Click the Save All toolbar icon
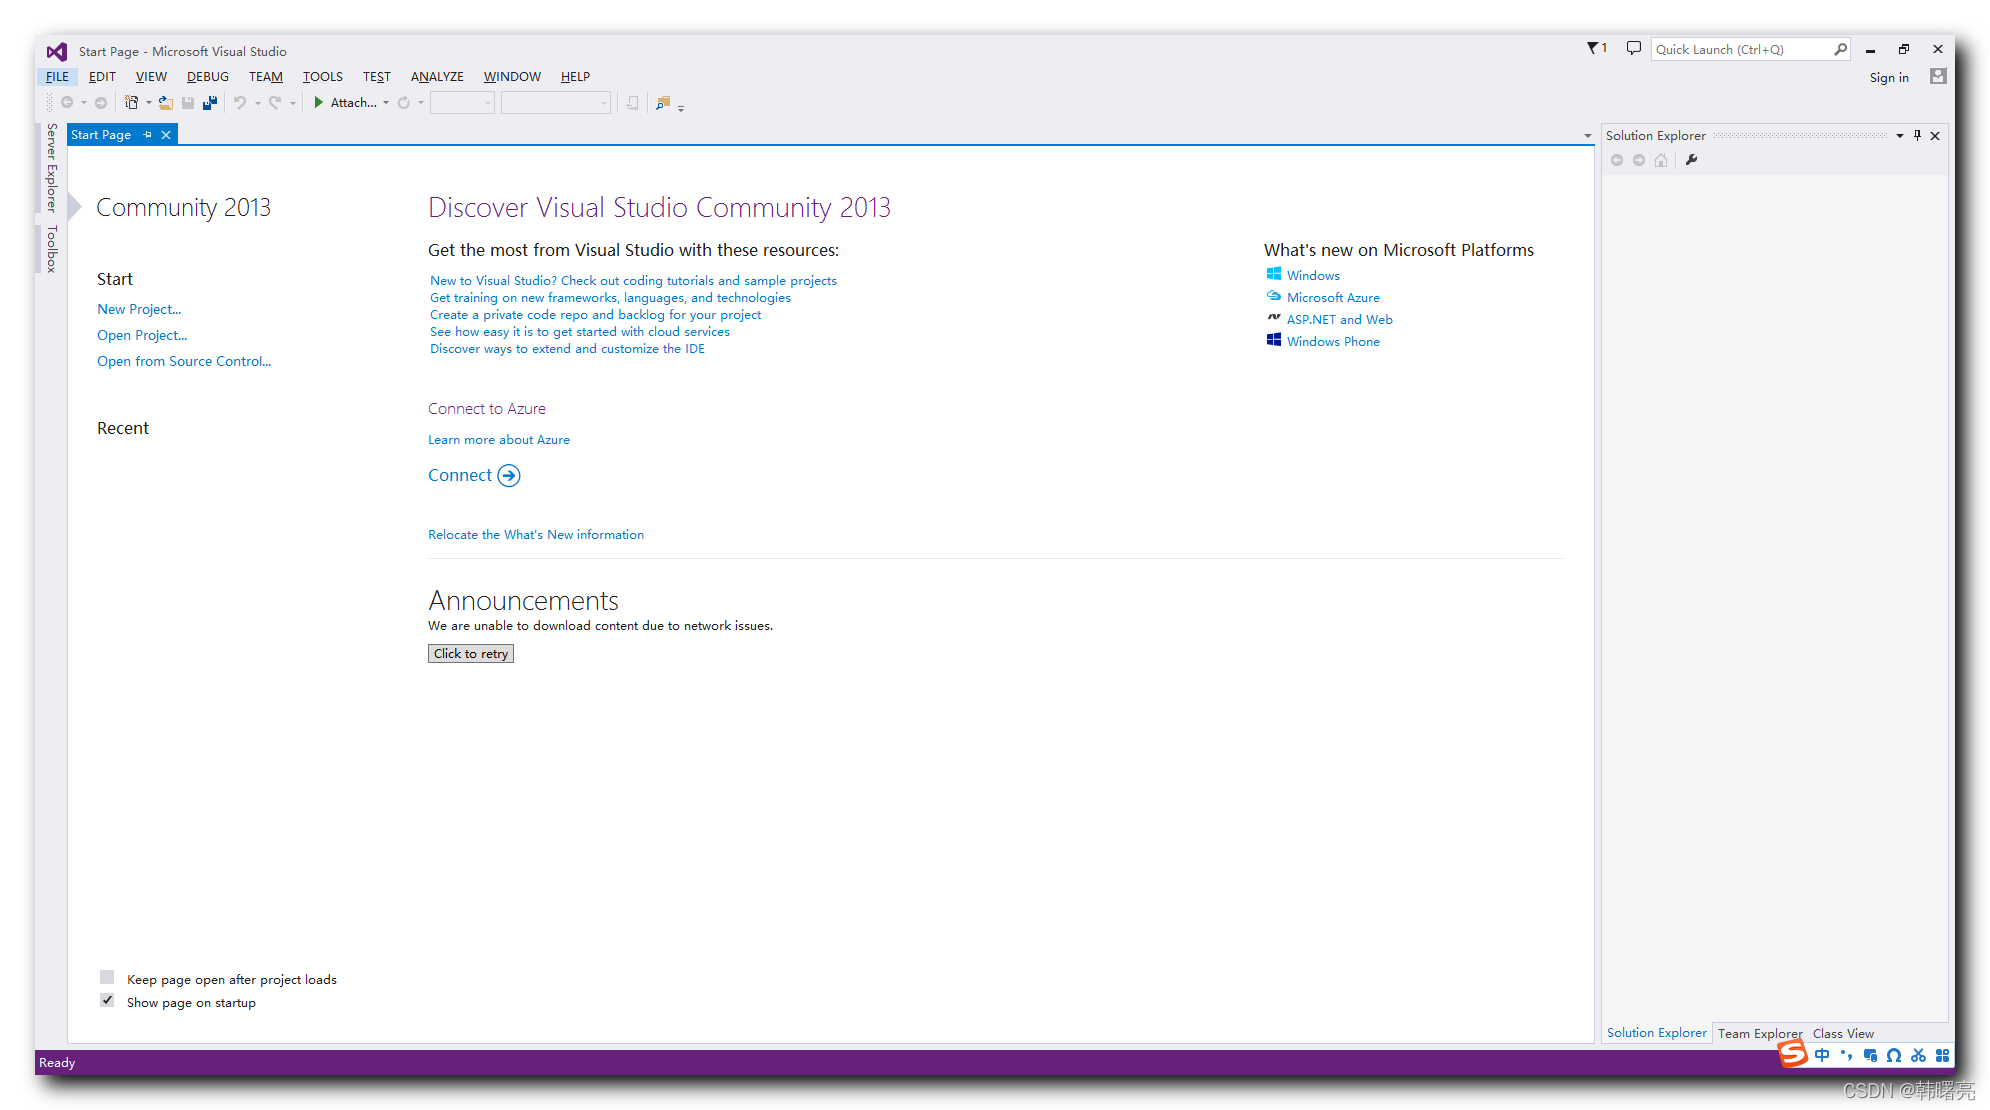This screenshot has height=1110, width=1990. 210,103
